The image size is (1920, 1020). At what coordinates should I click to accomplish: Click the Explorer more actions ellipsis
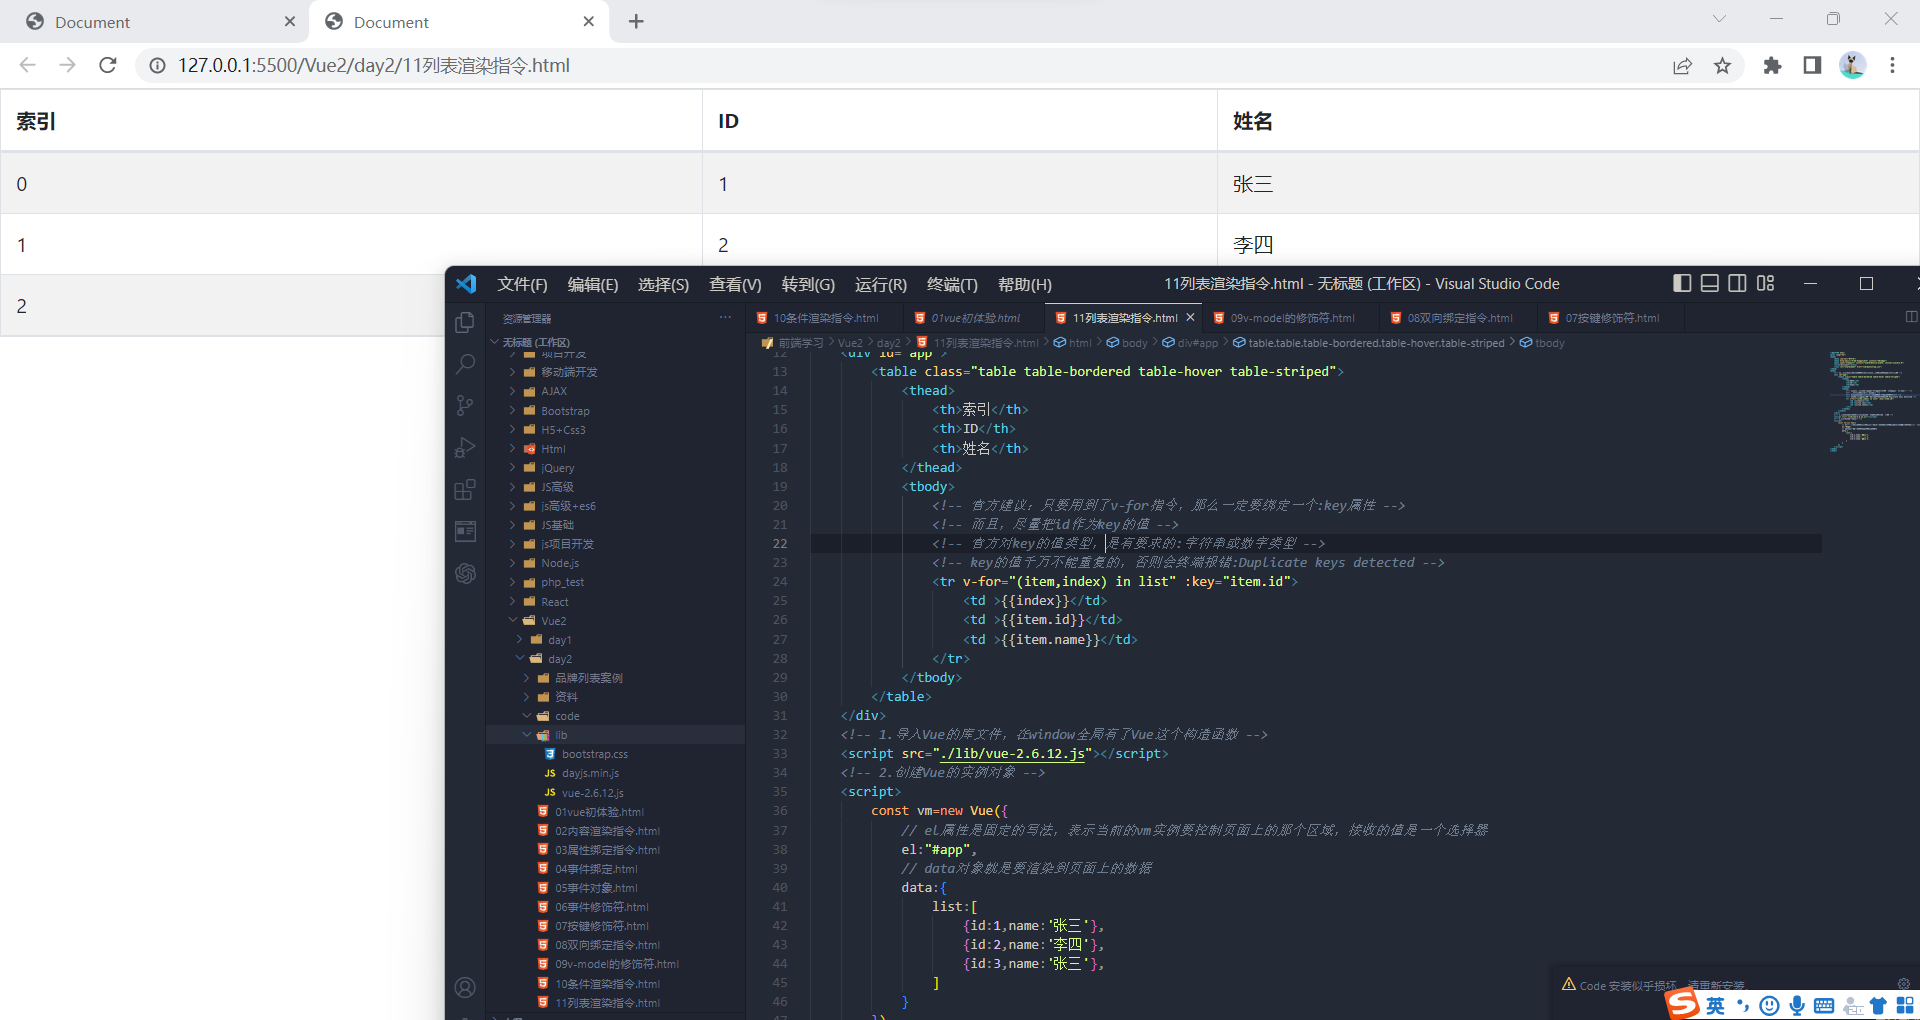(725, 318)
